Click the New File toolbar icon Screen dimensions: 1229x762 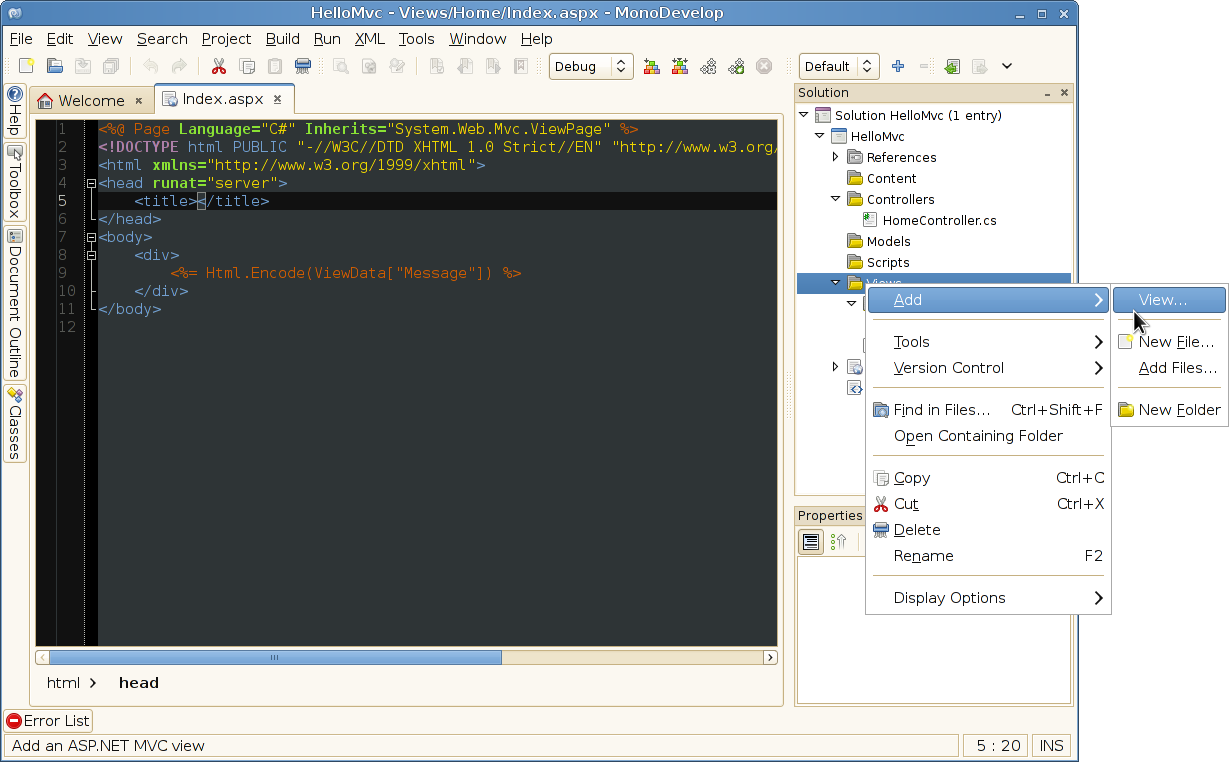pyautogui.click(x=27, y=66)
